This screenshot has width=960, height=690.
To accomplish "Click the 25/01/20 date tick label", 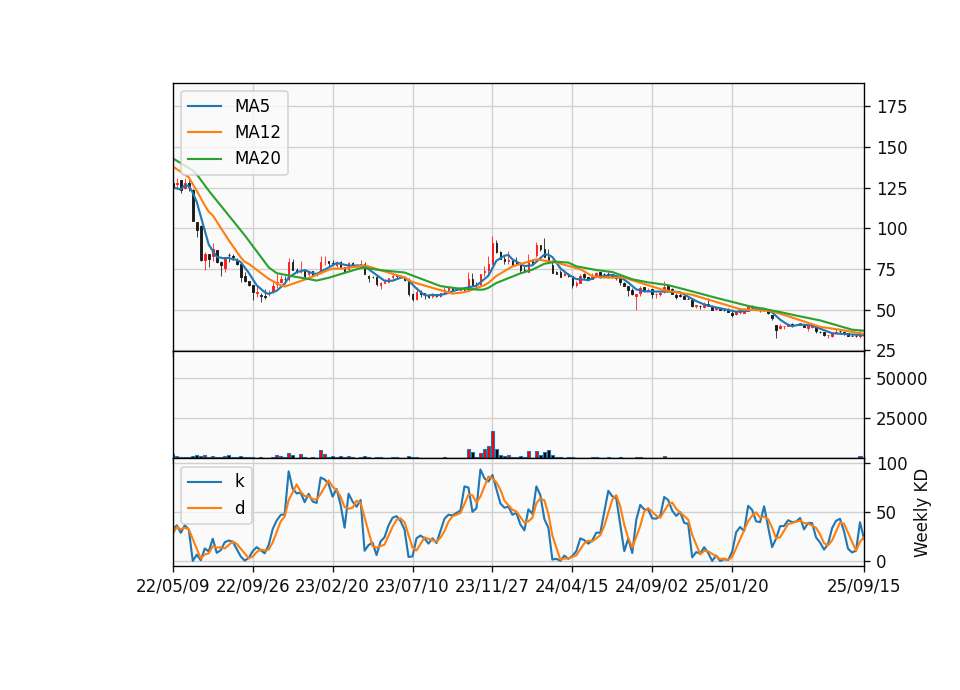I will pos(732,586).
